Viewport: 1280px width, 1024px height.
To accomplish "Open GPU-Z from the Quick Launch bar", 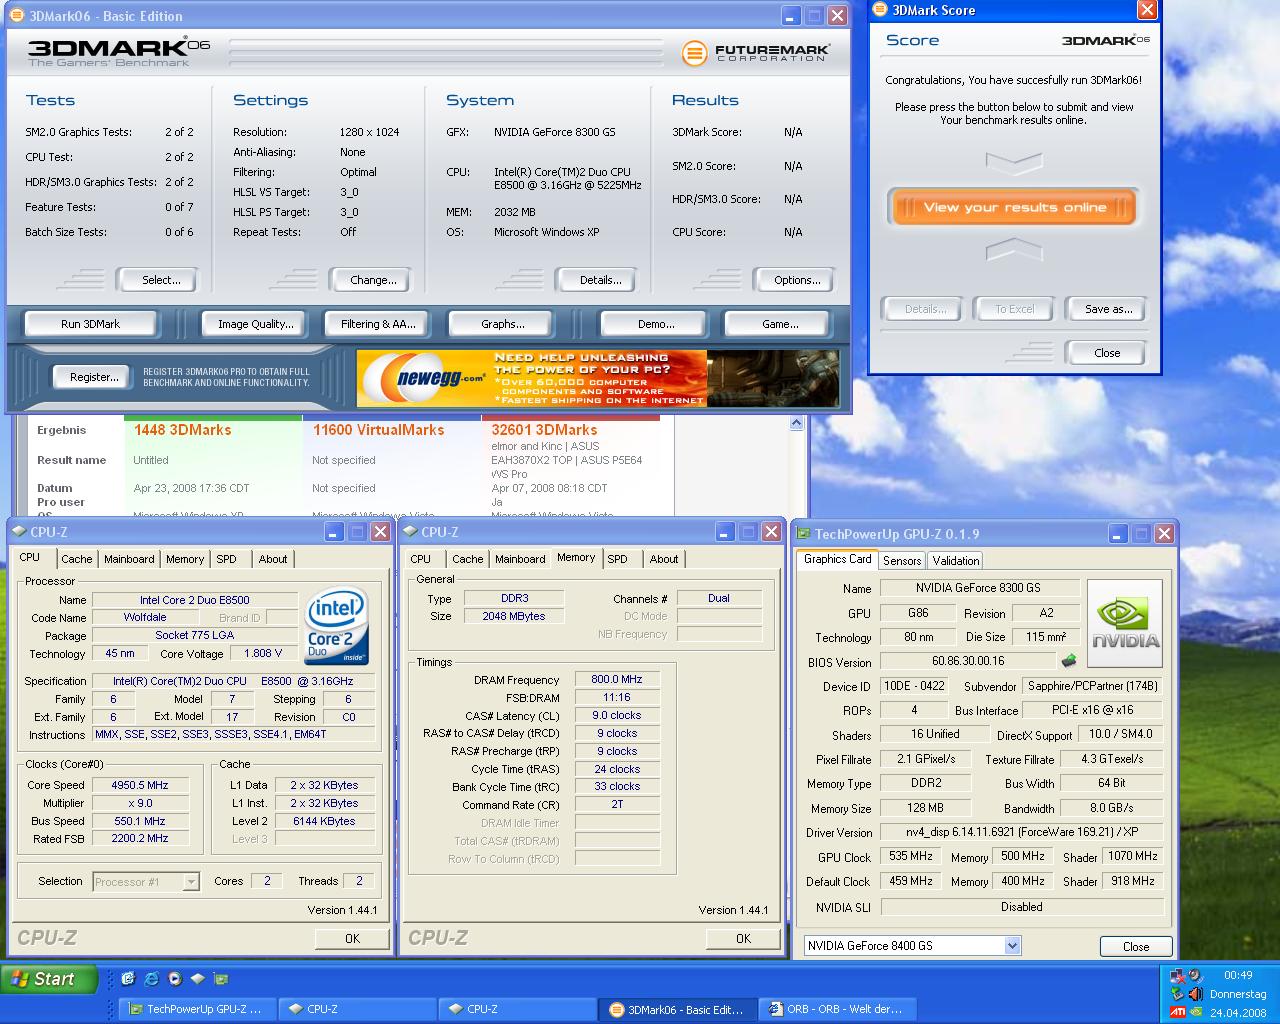I will pos(221,979).
